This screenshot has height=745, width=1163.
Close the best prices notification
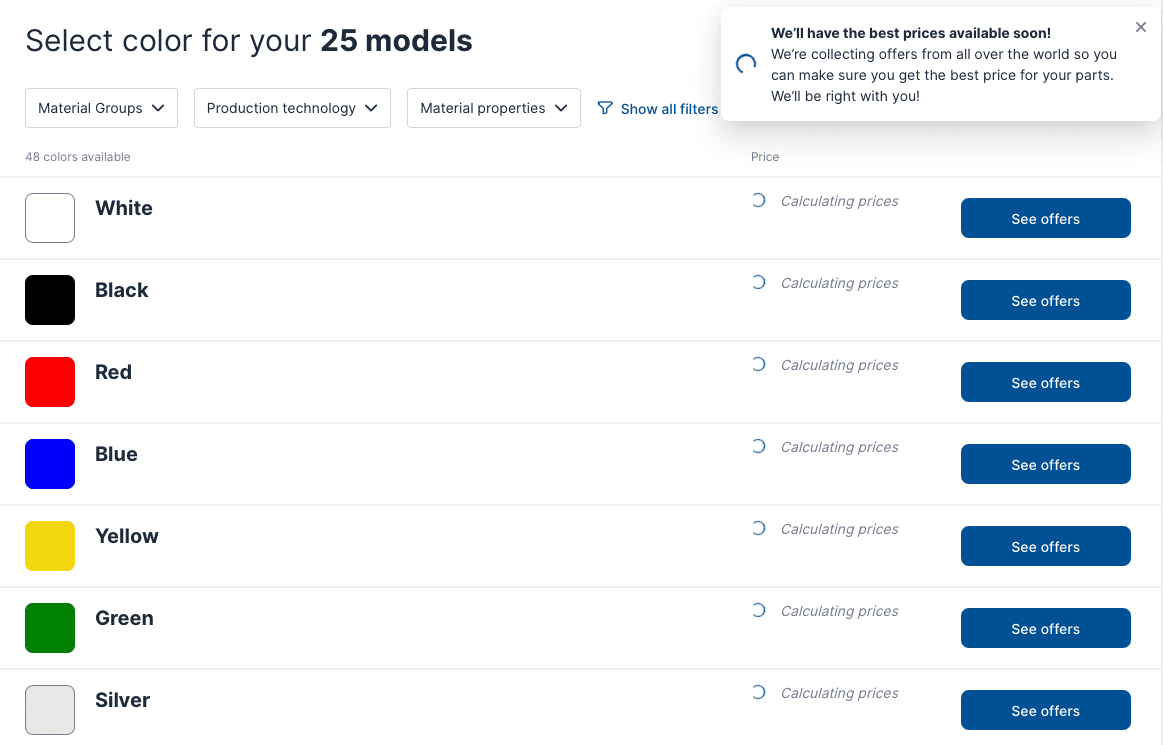pyautogui.click(x=1141, y=27)
